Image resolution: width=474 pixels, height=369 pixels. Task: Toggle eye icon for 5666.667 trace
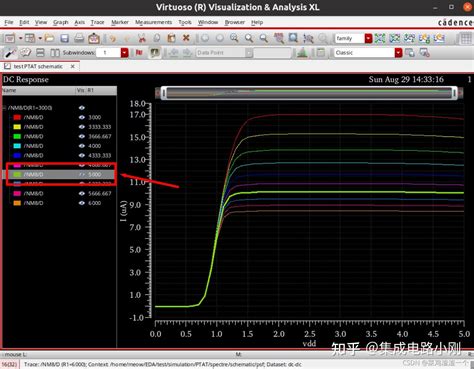pos(82,193)
